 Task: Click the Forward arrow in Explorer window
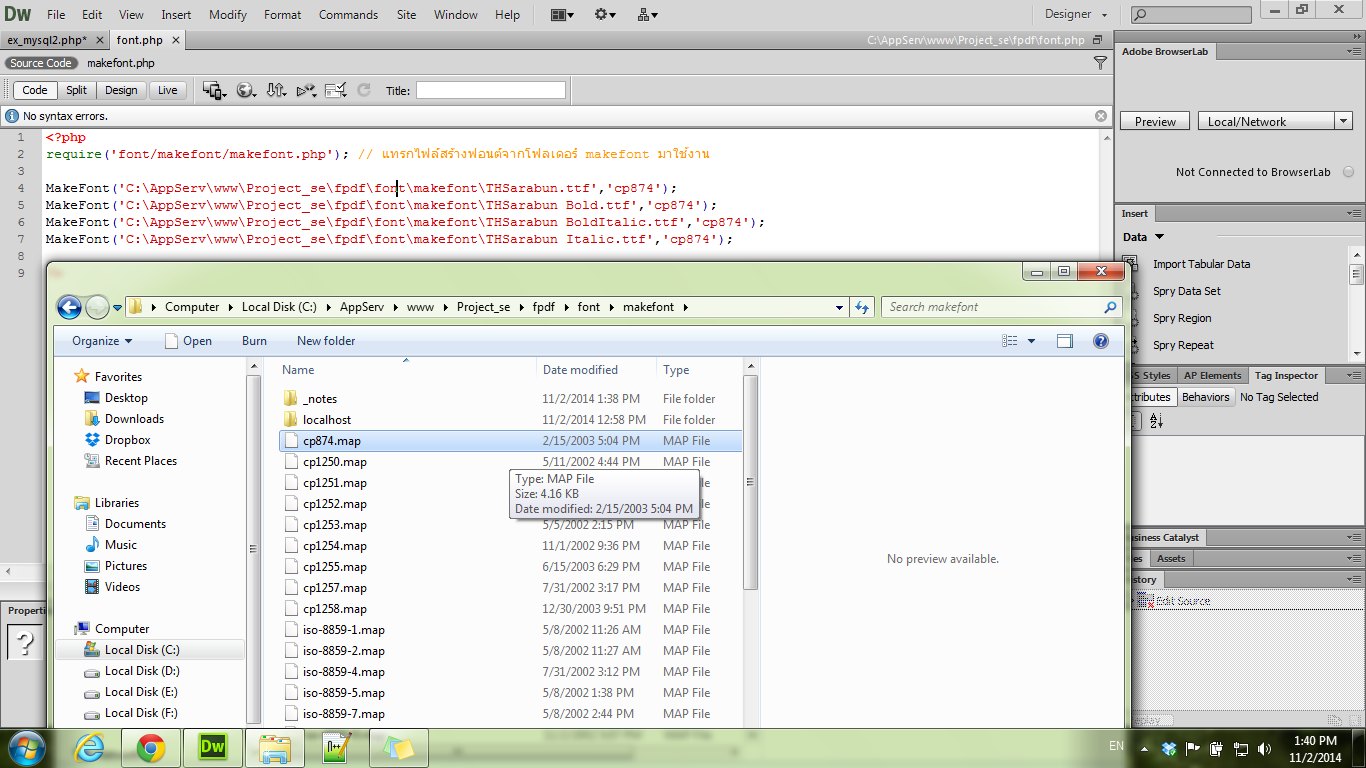97,307
